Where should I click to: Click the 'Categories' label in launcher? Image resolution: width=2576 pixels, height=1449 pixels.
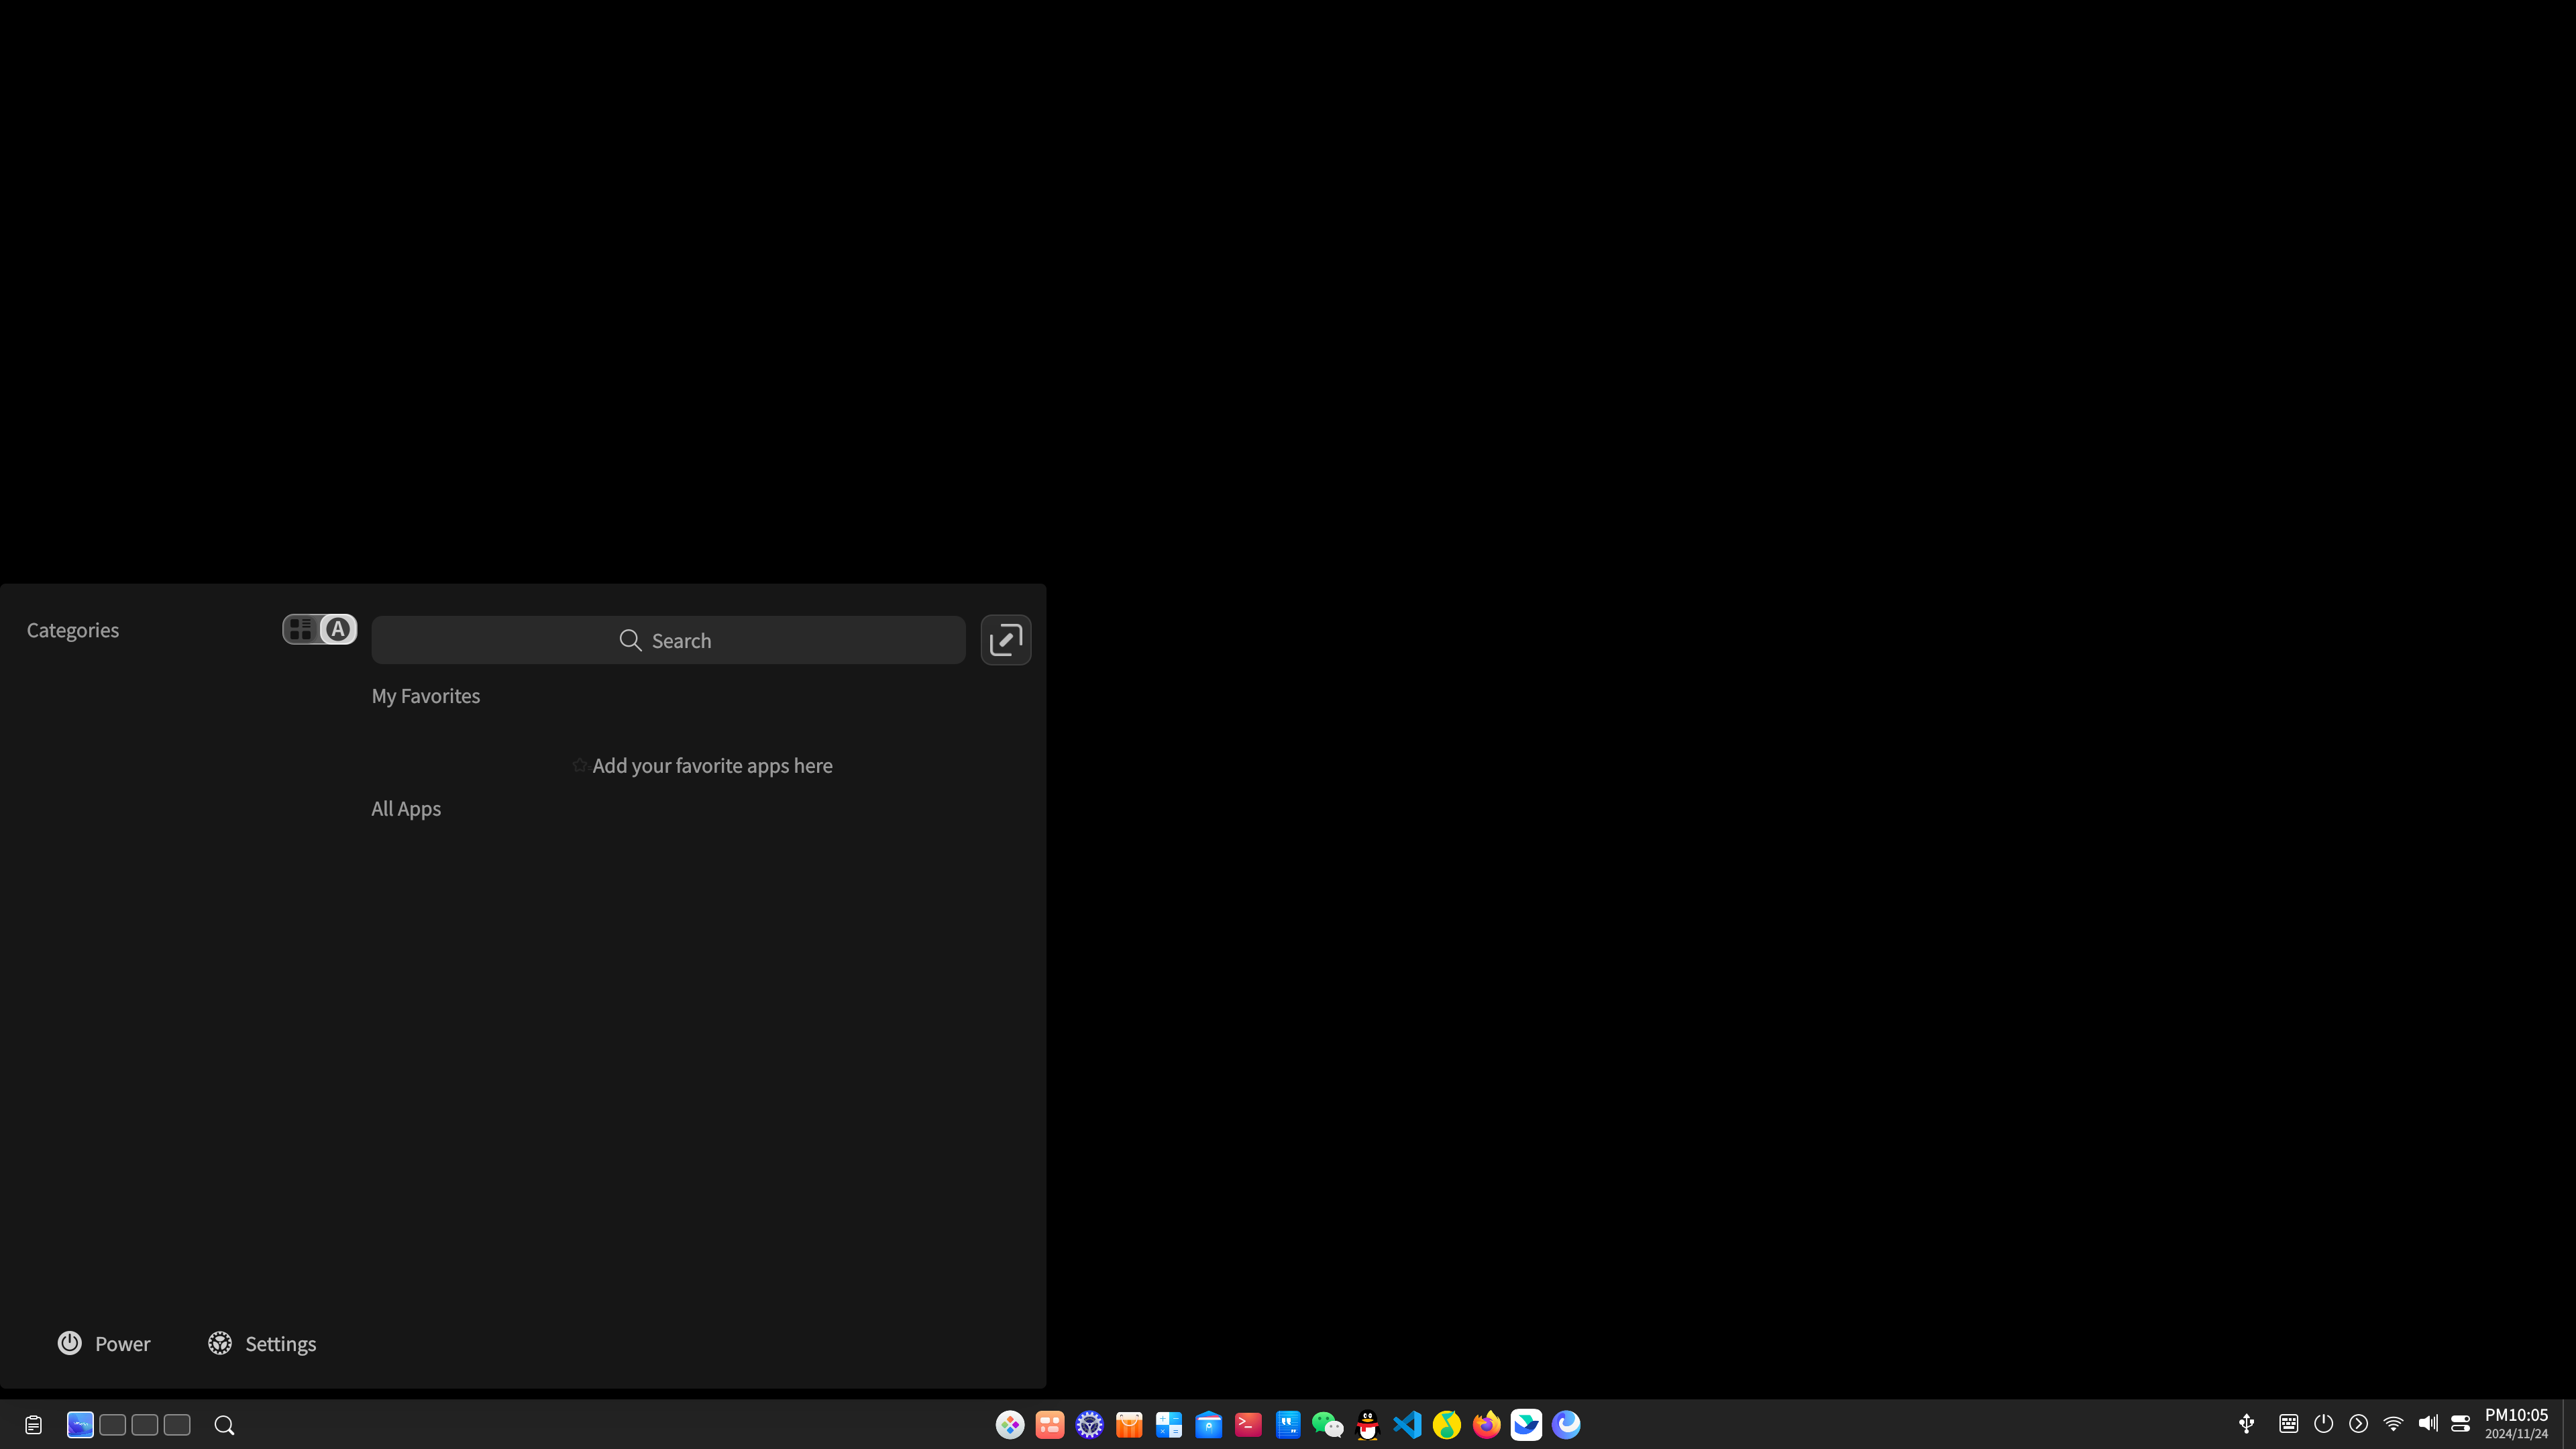pyautogui.click(x=73, y=630)
